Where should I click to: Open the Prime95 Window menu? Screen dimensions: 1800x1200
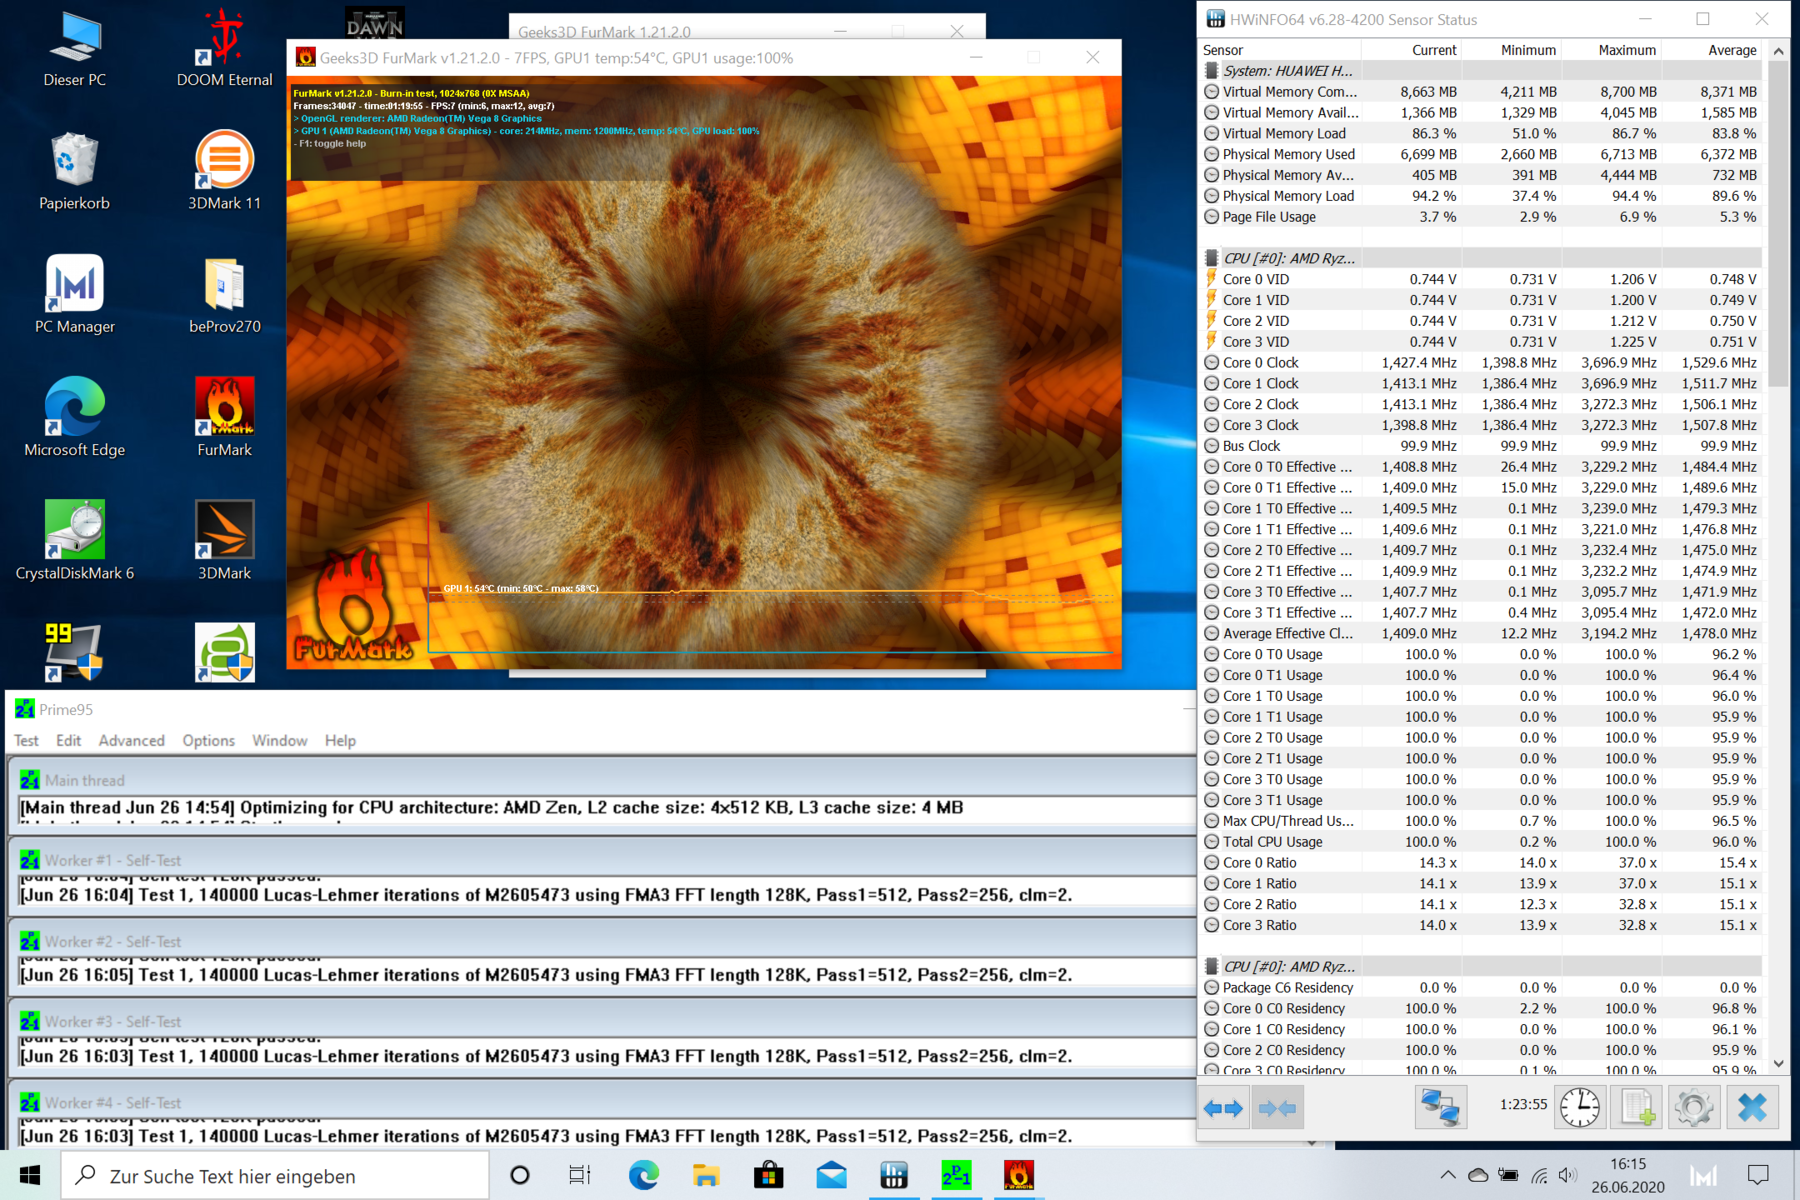coord(279,740)
